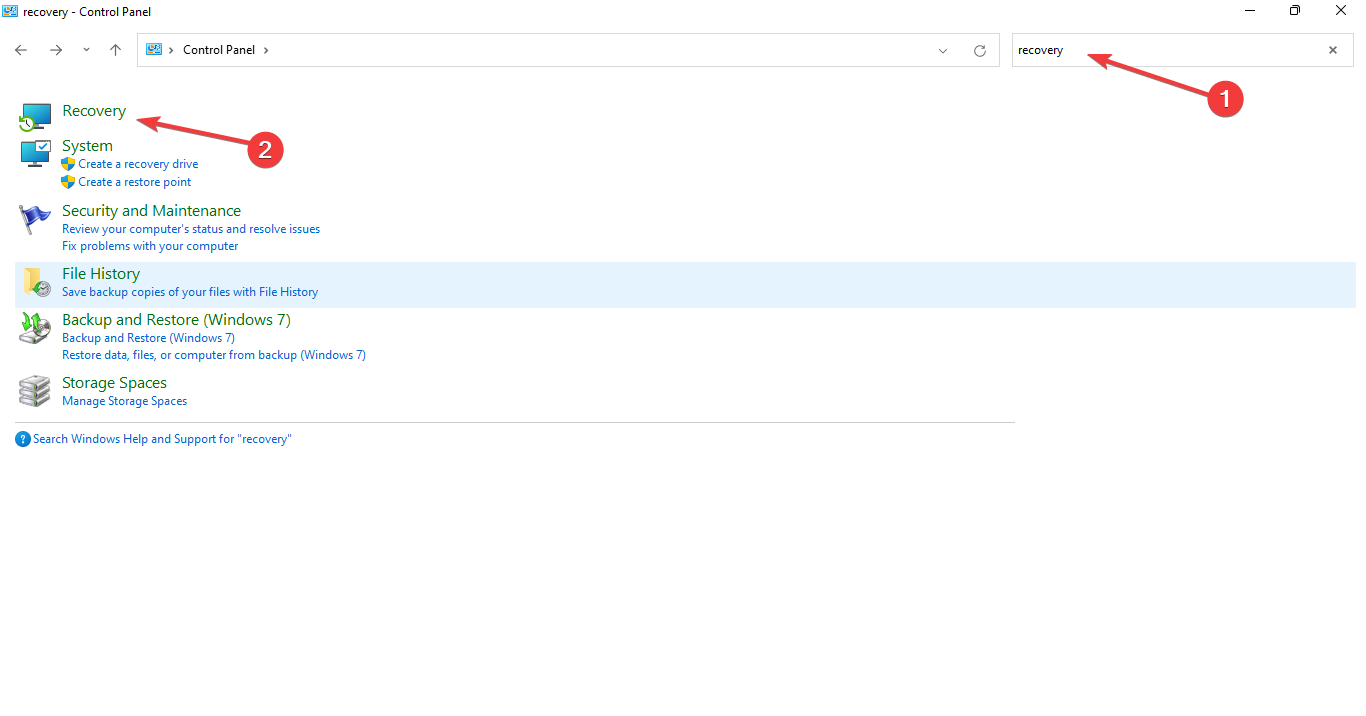
Task: Click the blue help question mark icon
Action: pos(23,439)
